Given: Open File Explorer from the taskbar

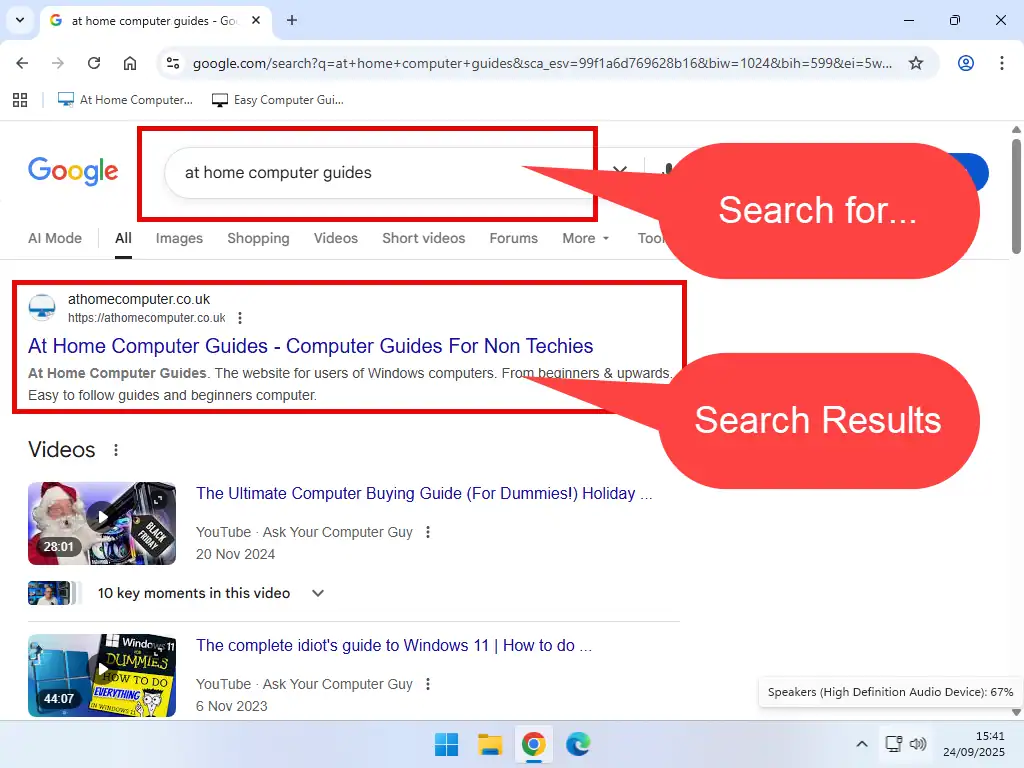Looking at the screenshot, I should 489,744.
